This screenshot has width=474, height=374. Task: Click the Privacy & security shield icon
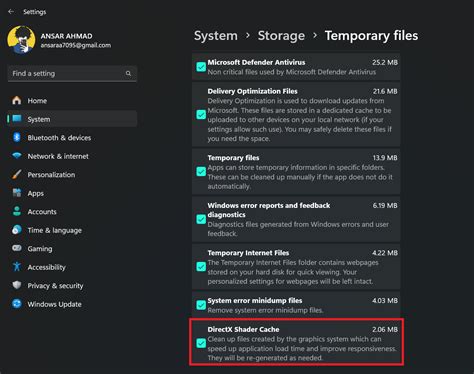click(17, 285)
